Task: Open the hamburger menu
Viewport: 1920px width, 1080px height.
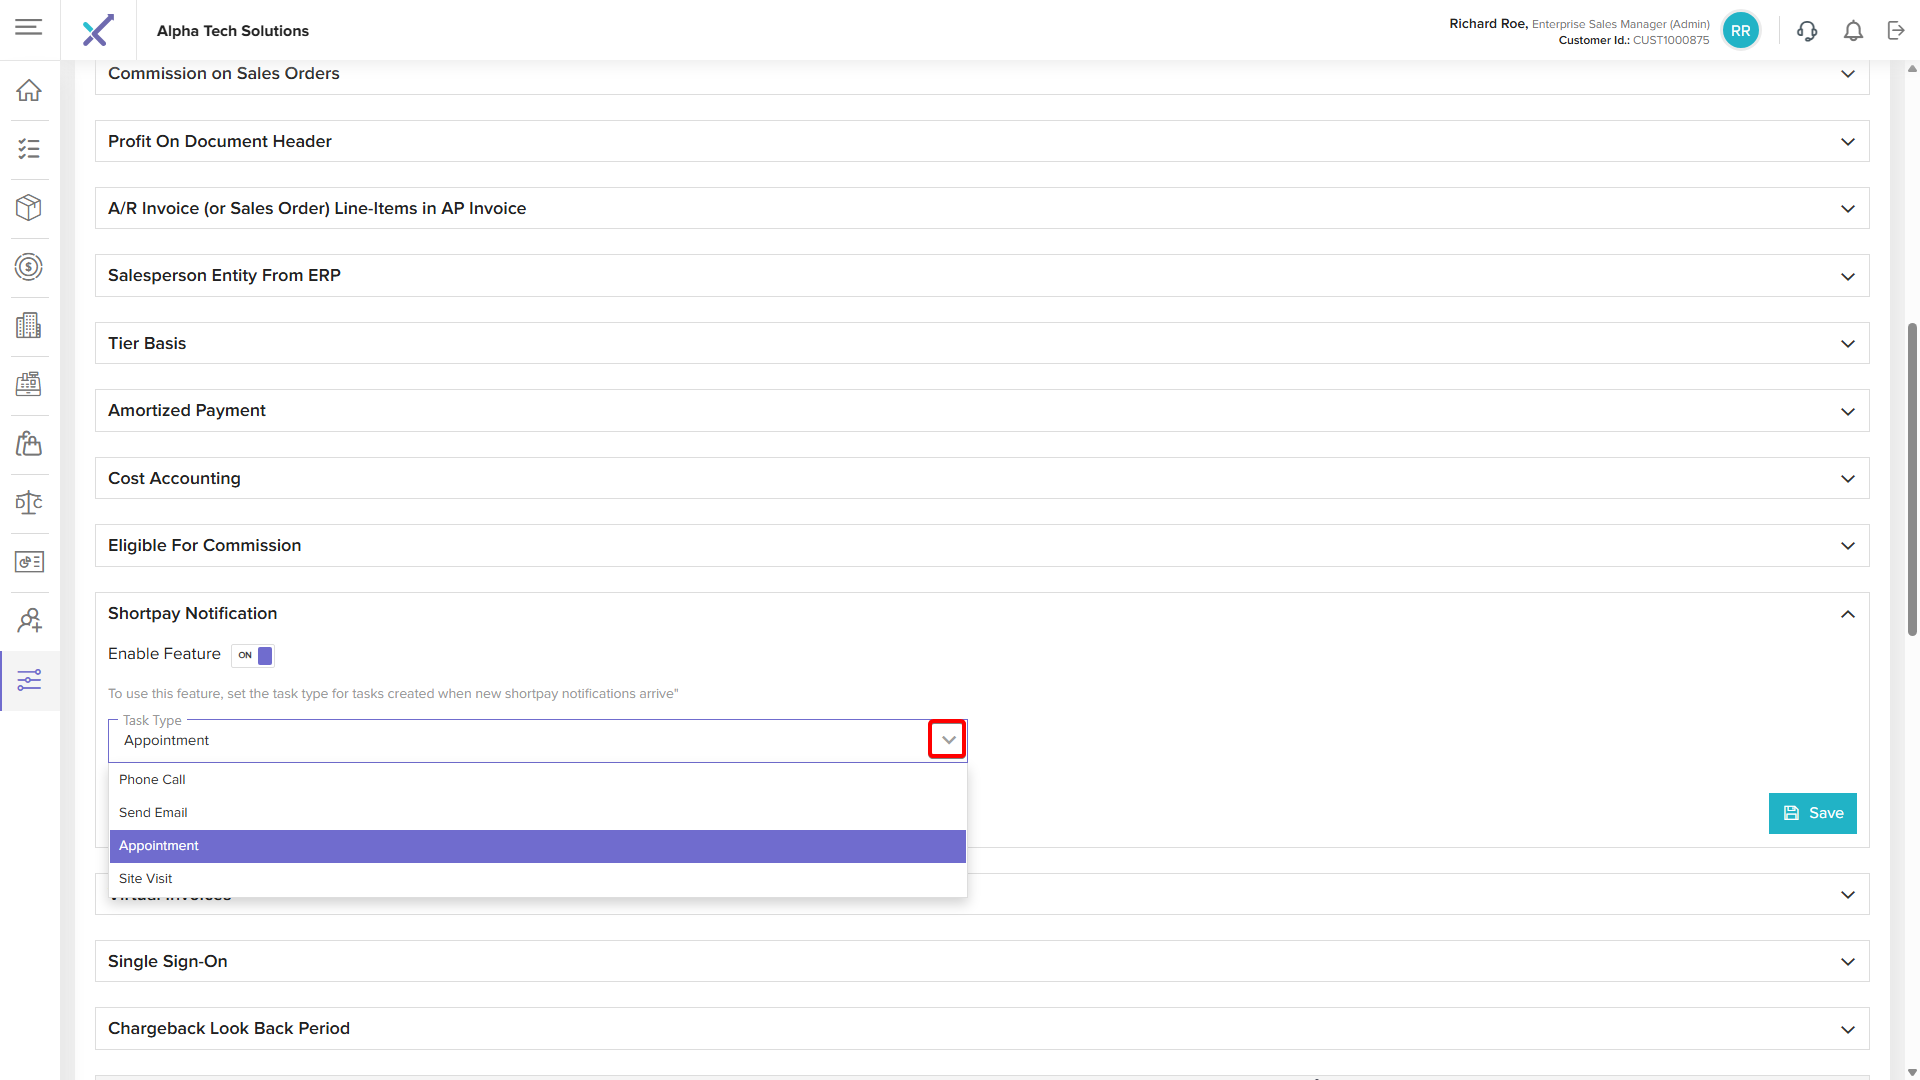Action: pyautogui.click(x=29, y=27)
